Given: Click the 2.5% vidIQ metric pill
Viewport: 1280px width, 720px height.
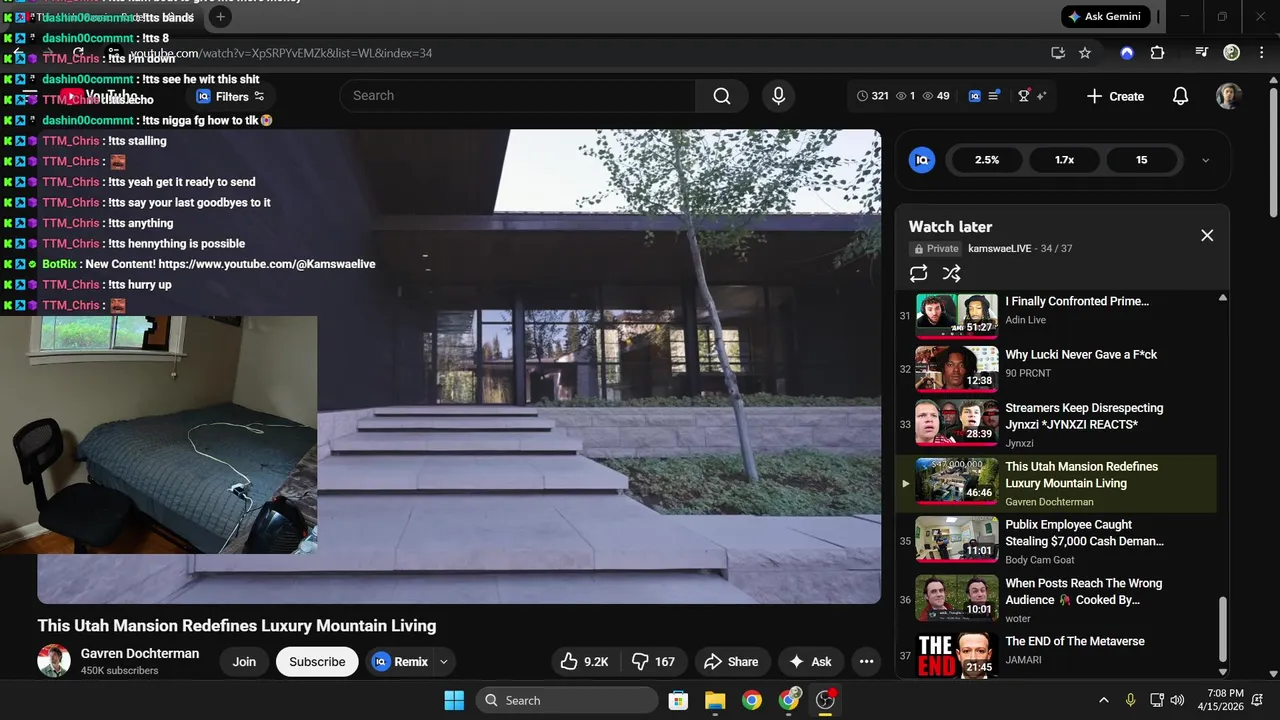Looking at the screenshot, I should pyautogui.click(x=987, y=160).
